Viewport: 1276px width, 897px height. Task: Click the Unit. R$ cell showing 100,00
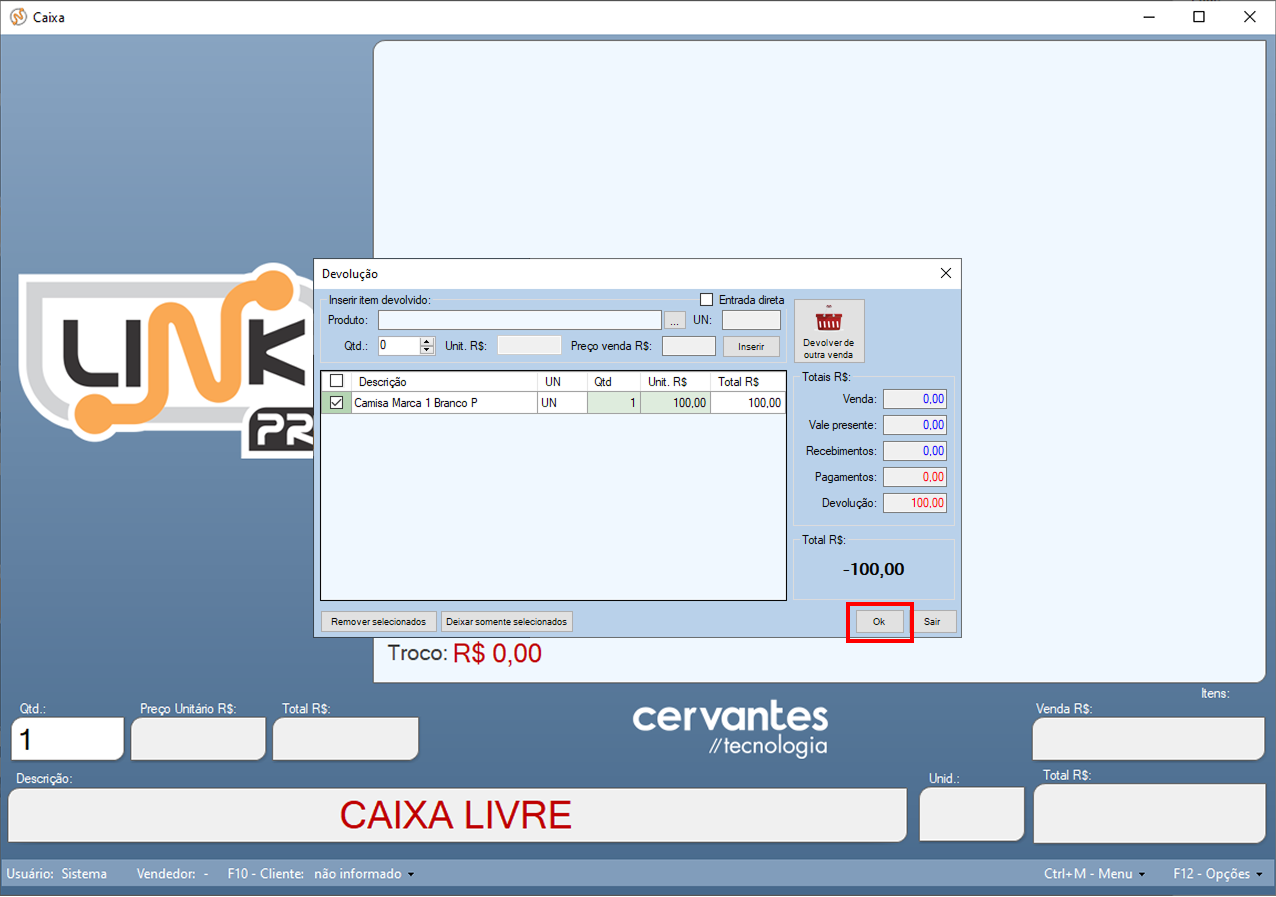click(x=675, y=403)
